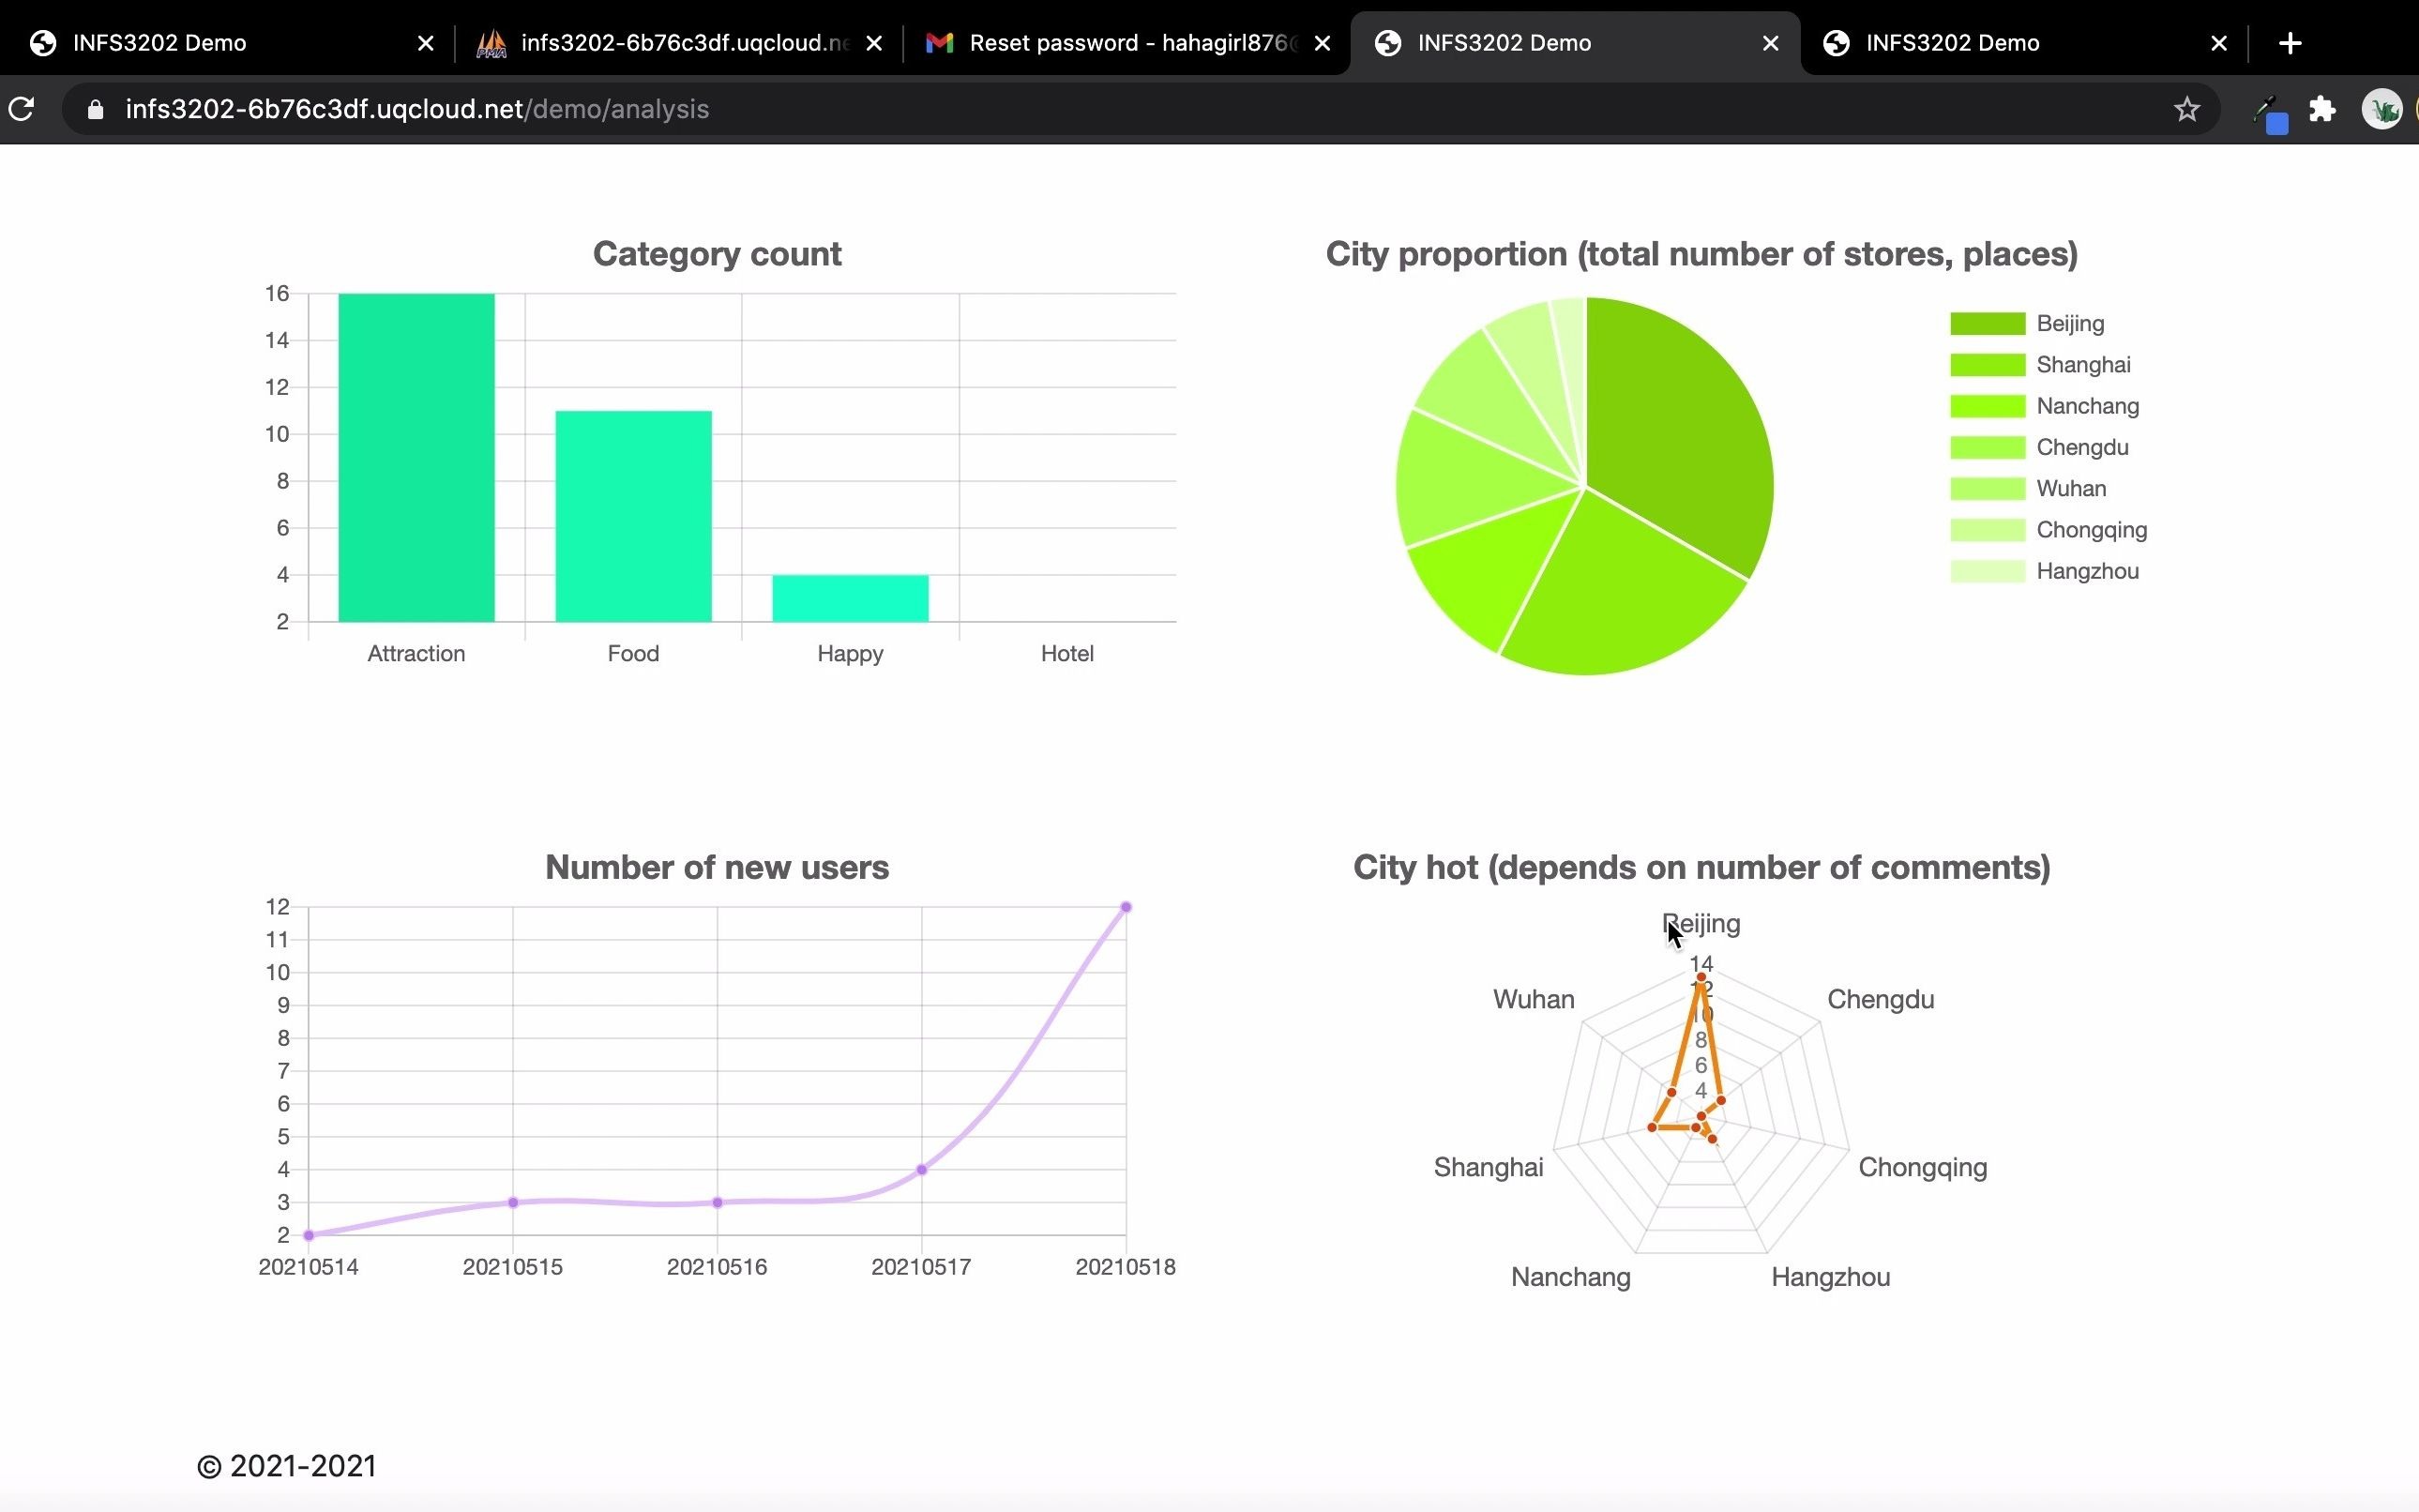Toggle Nanchang legend swatch in pie chart
Image resolution: width=2419 pixels, height=1512 pixels.
(x=1987, y=406)
